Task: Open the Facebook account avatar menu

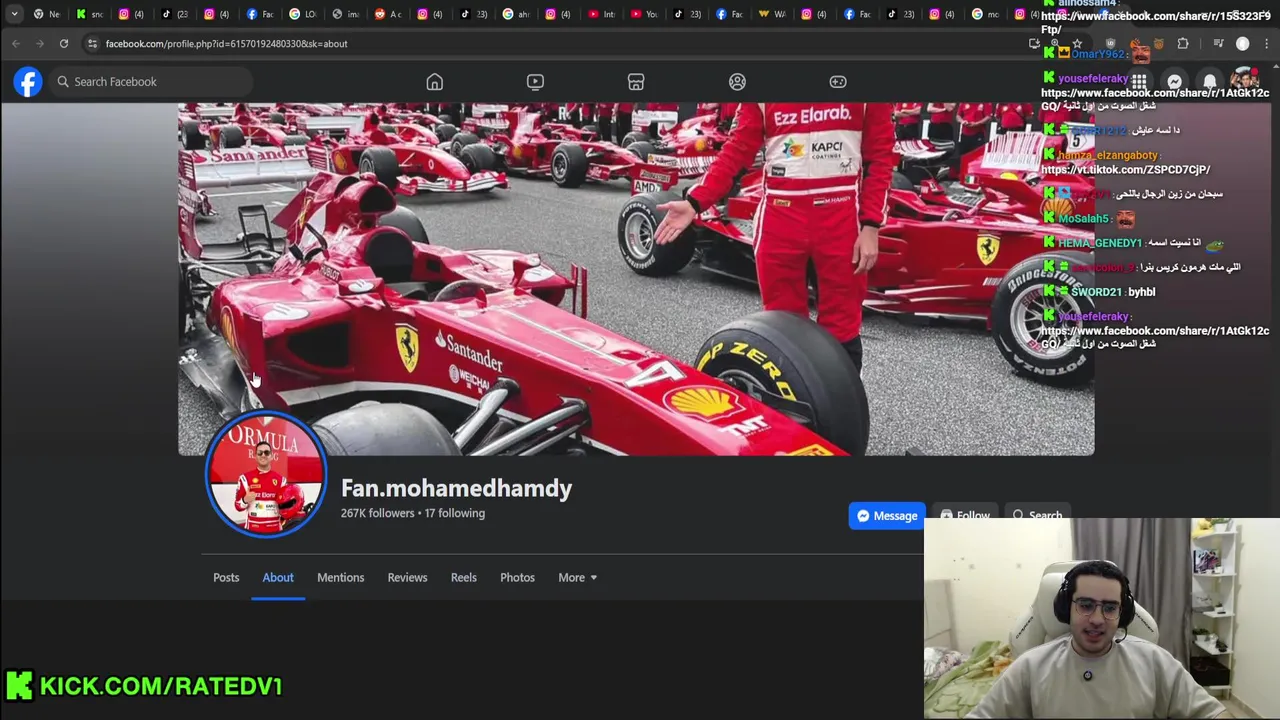Action: (1244, 82)
